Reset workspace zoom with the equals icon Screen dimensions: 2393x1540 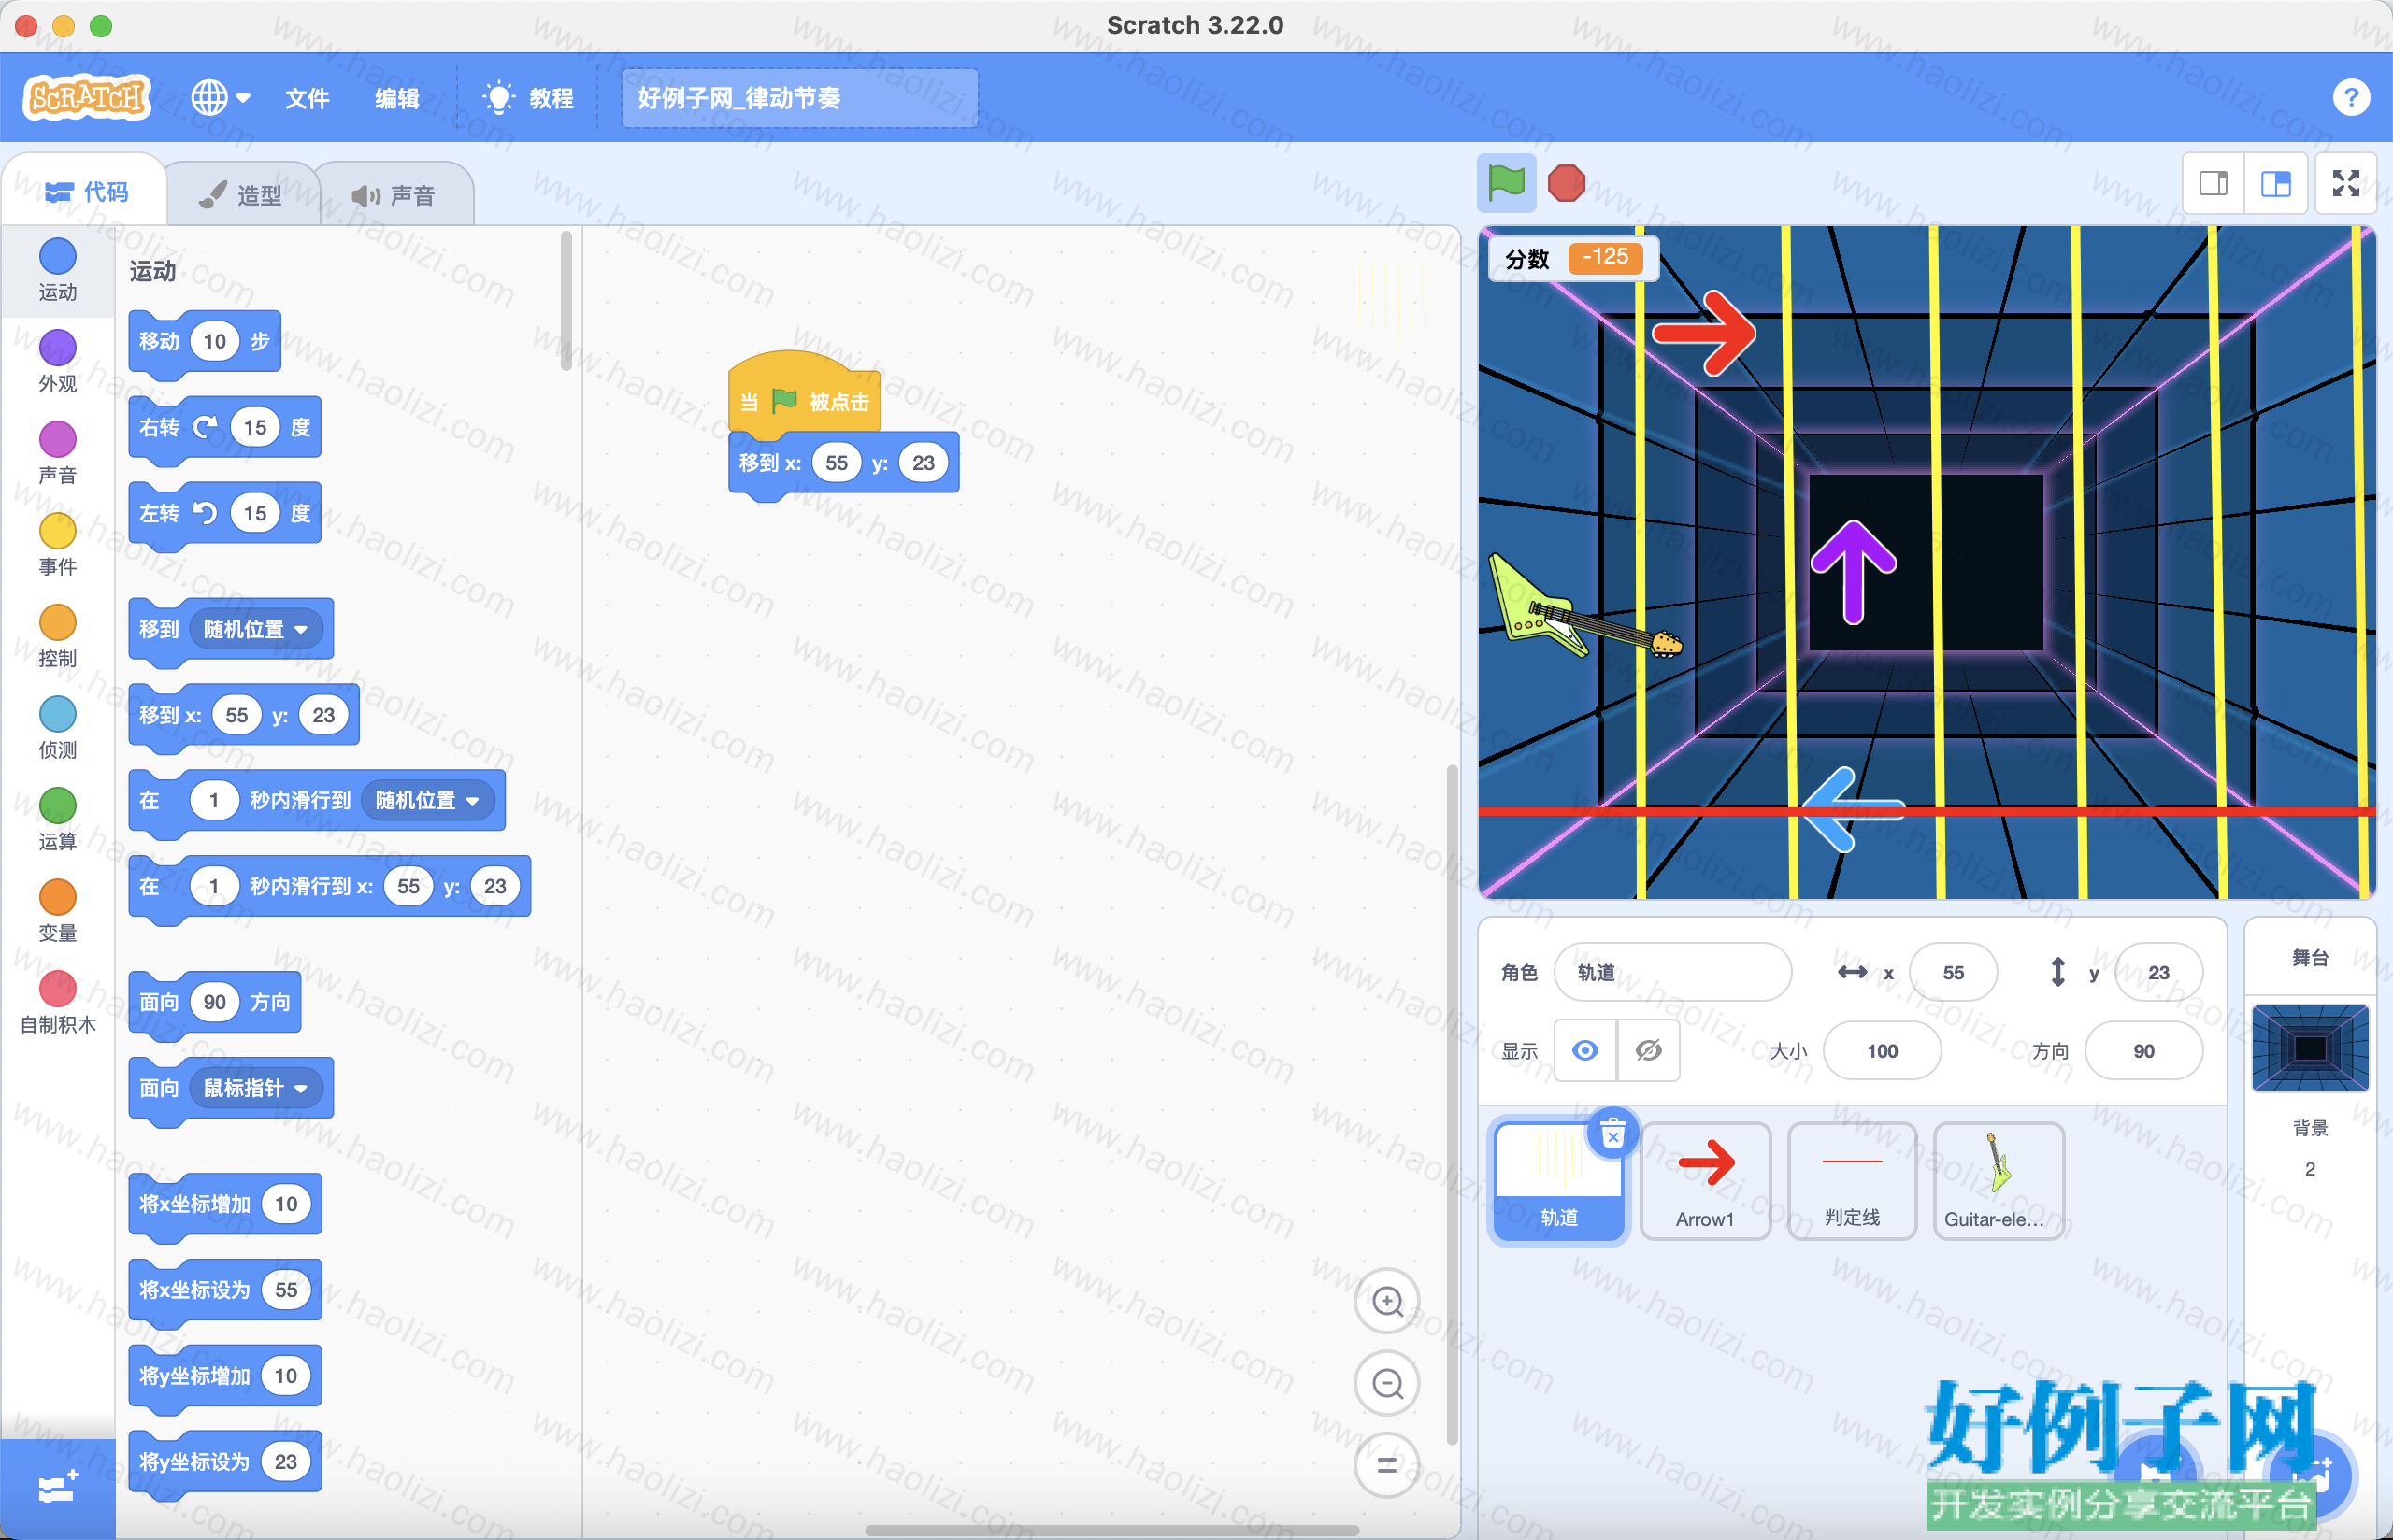1387,1465
